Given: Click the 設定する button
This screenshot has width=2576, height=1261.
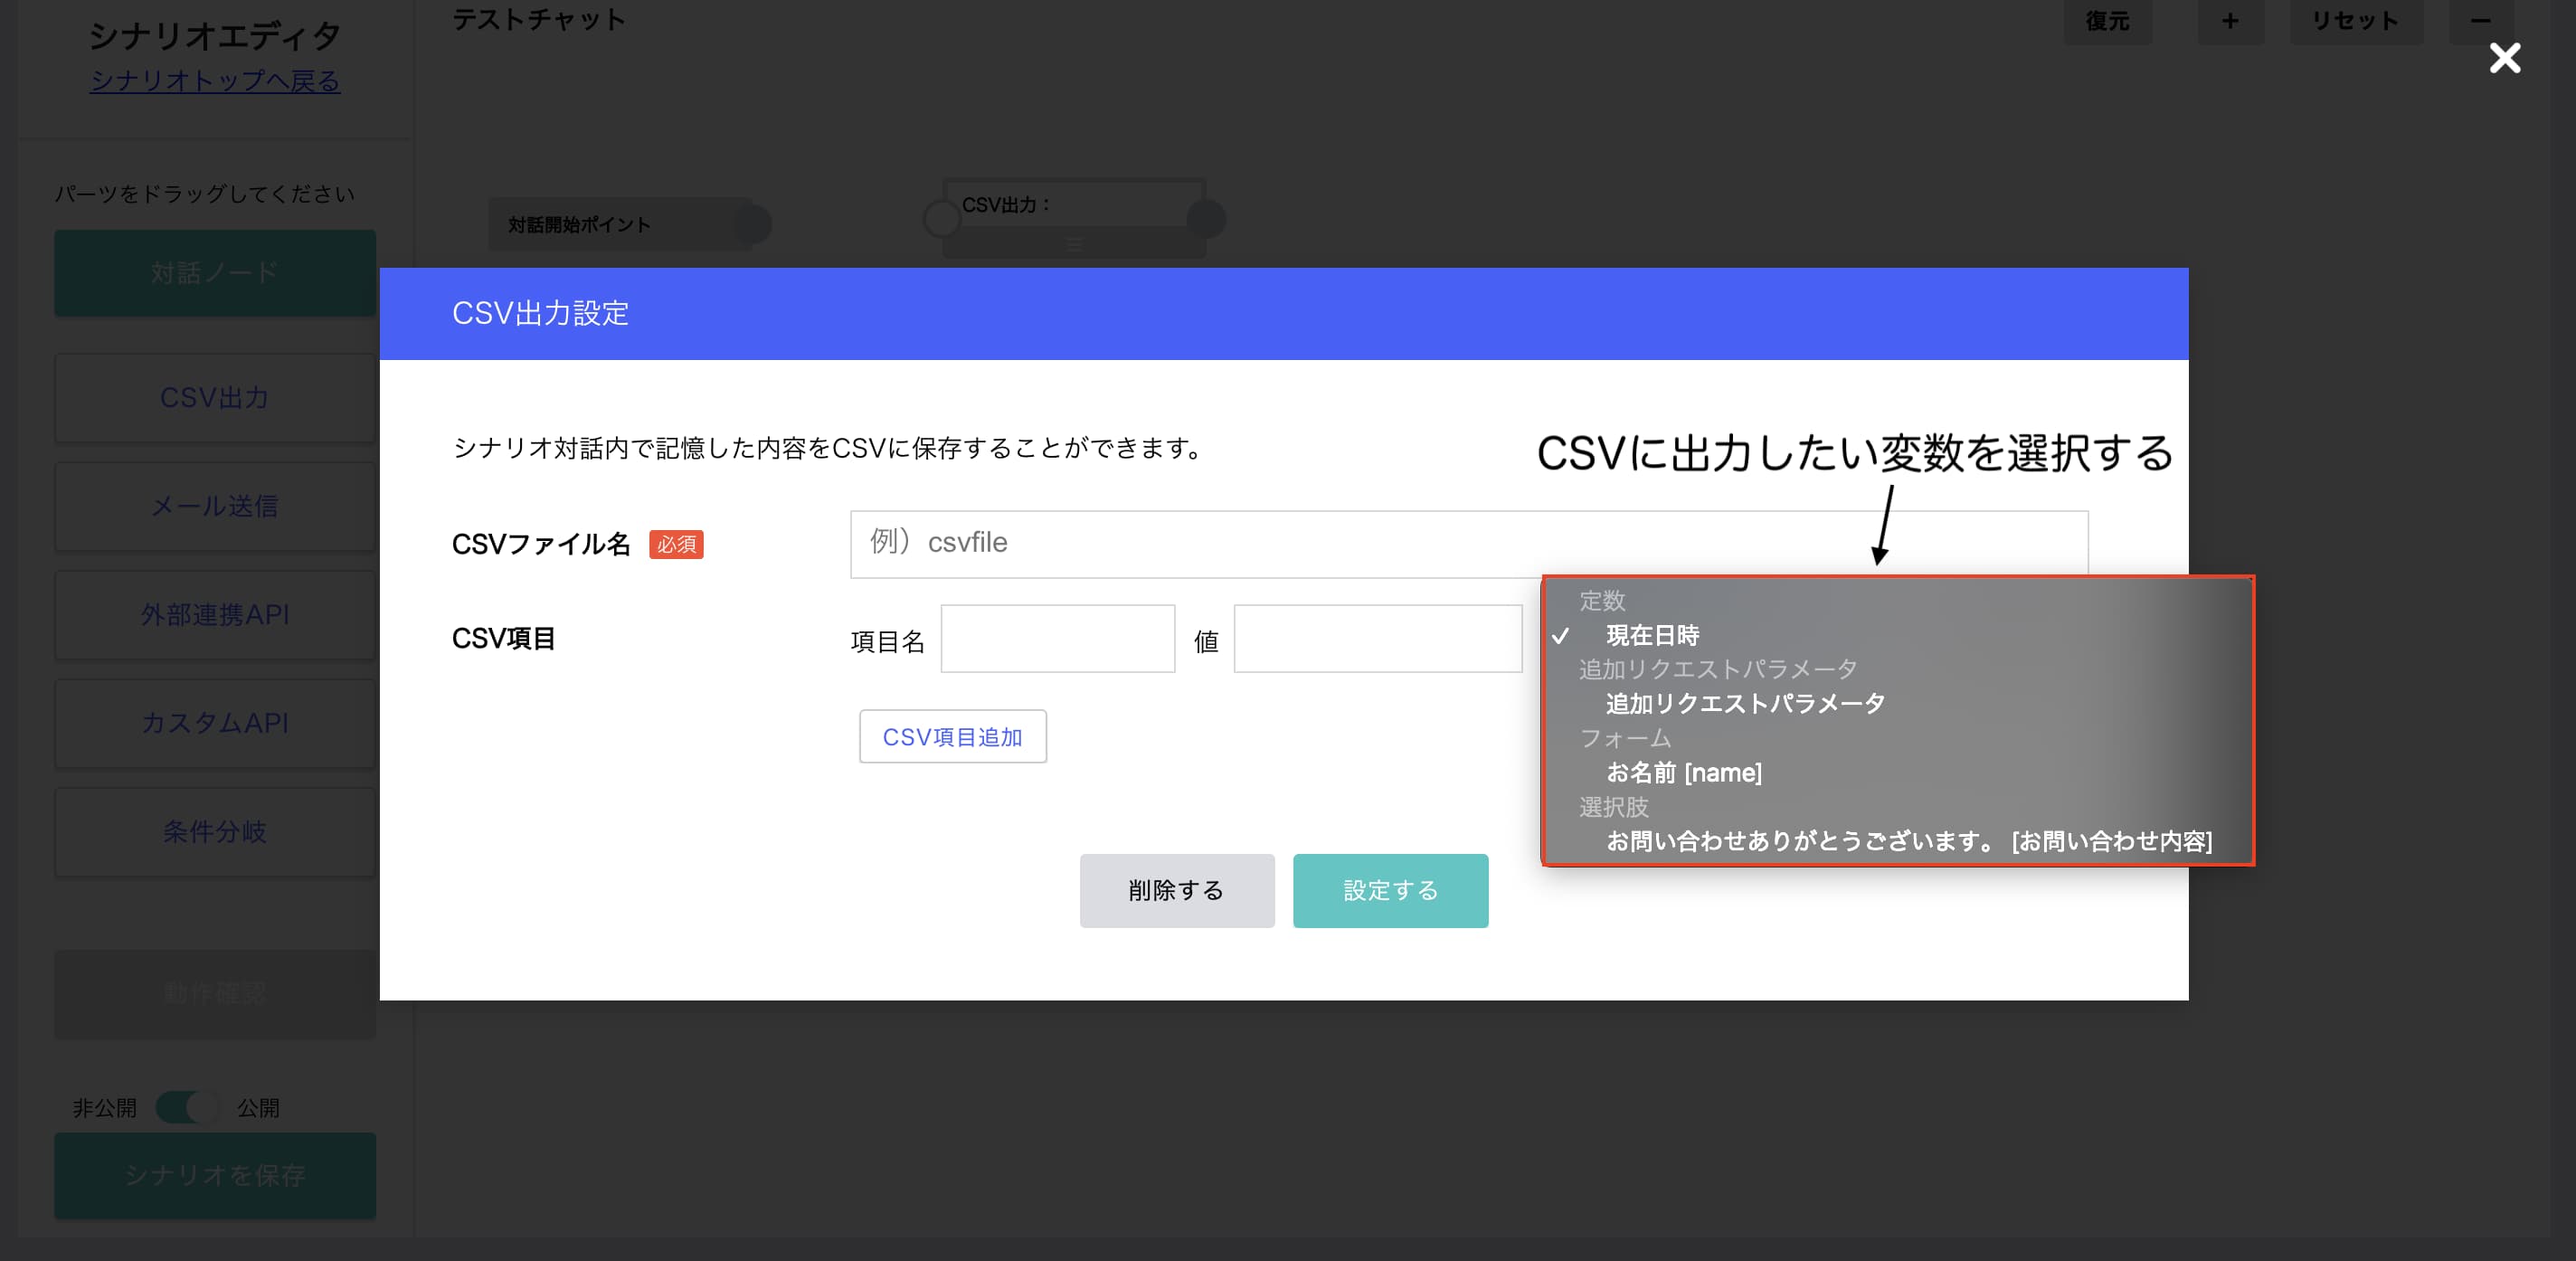Looking at the screenshot, I should (x=1390, y=890).
